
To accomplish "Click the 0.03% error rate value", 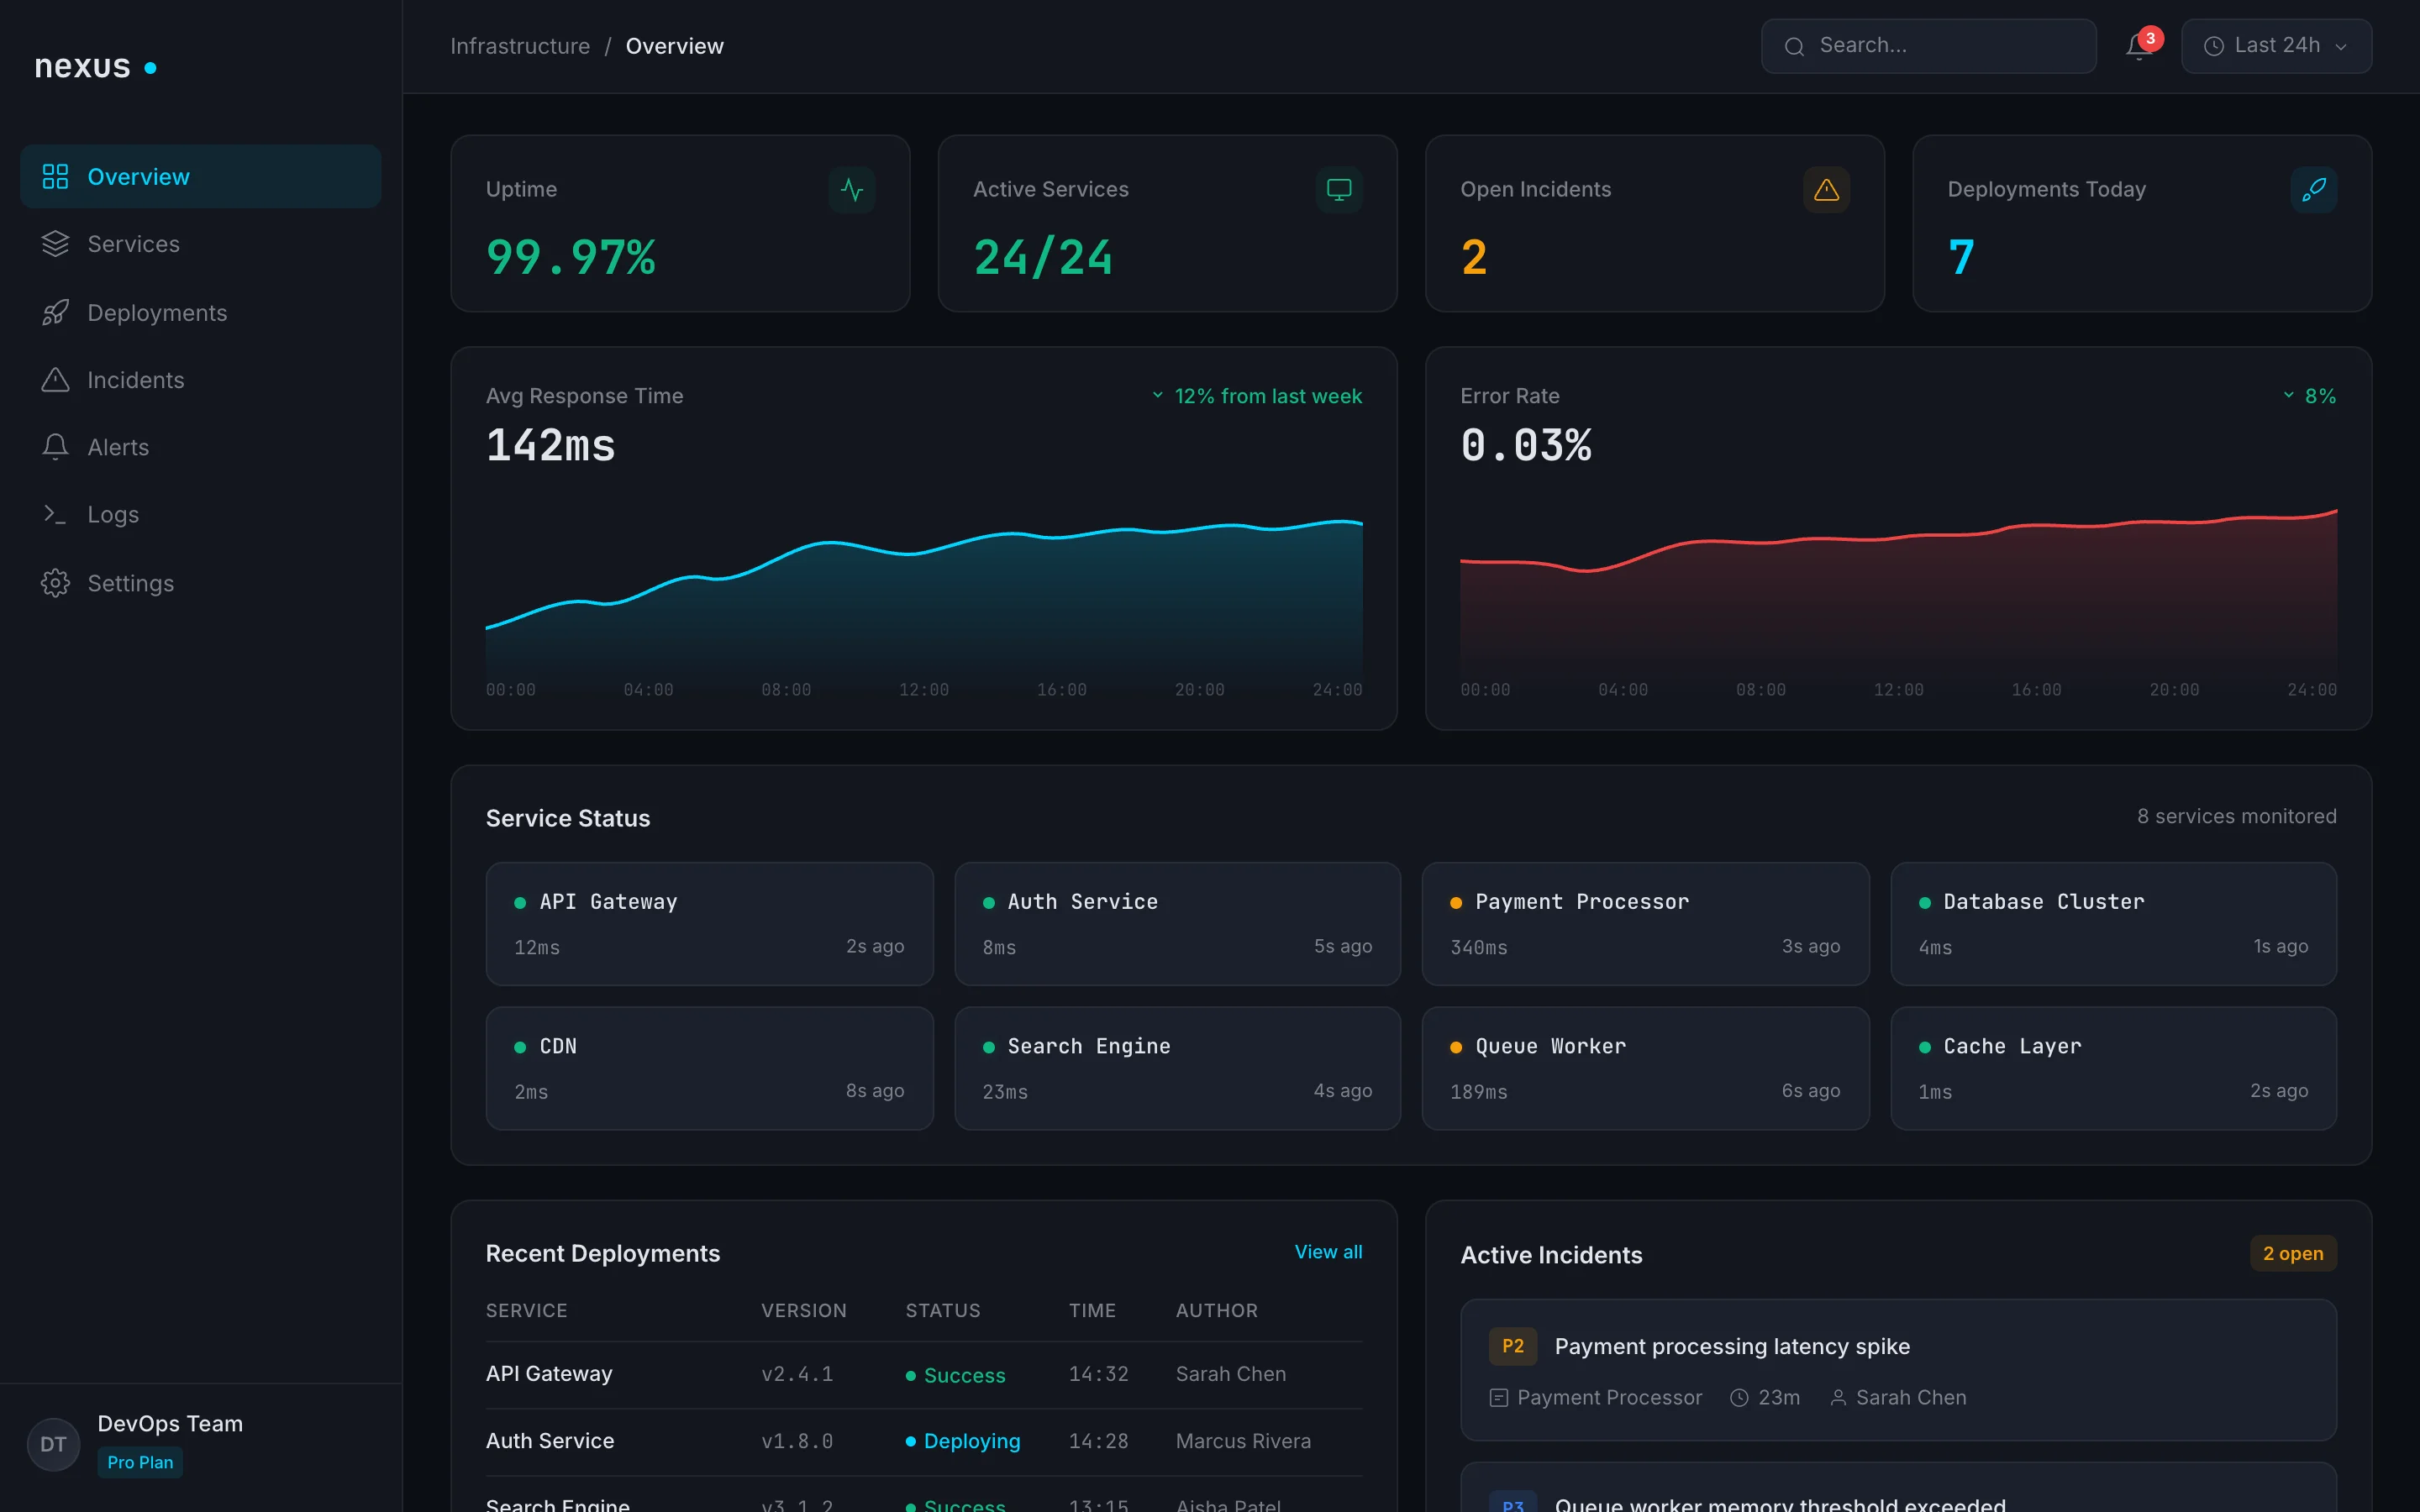I will click(x=1526, y=445).
